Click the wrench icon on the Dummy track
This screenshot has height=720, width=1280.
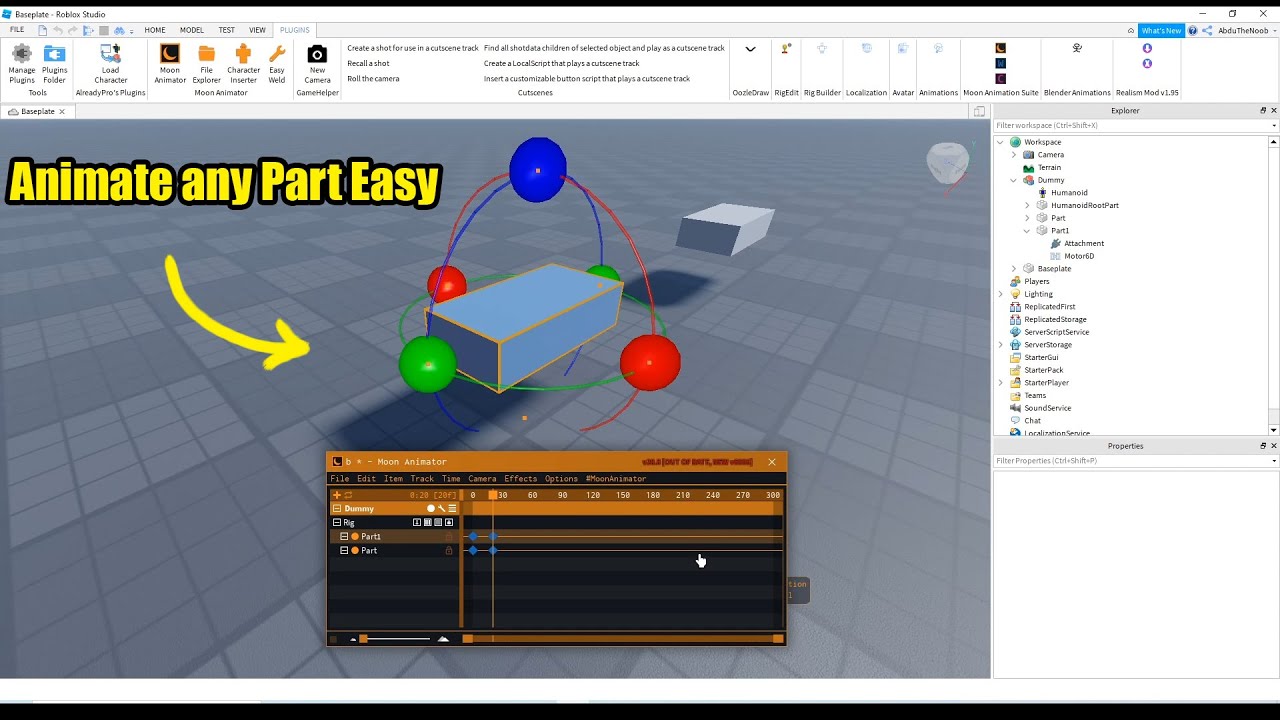pyautogui.click(x=441, y=509)
